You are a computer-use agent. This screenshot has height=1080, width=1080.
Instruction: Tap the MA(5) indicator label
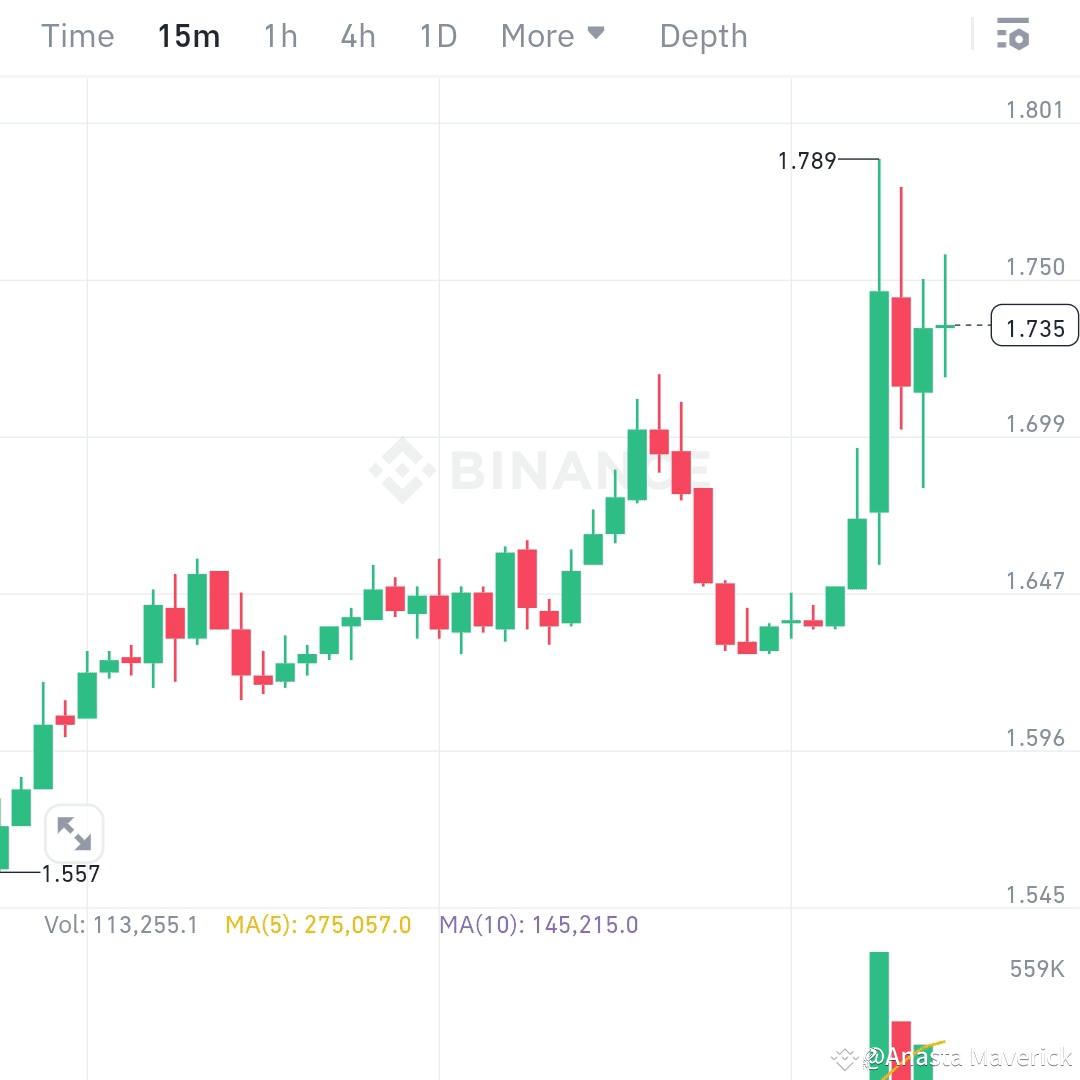pyautogui.click(x=318, y=925)
